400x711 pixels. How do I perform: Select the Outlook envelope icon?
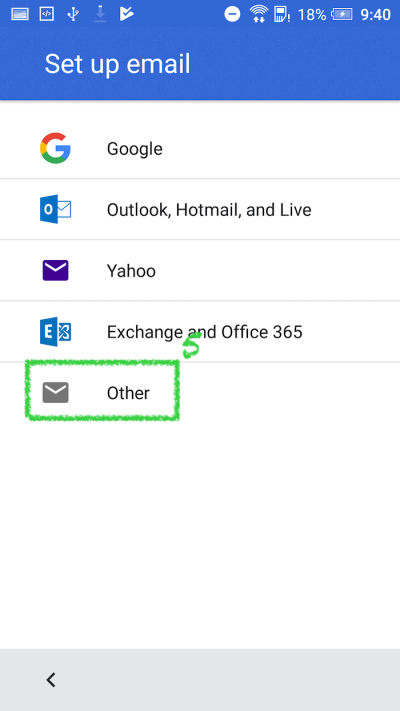[x=55, y=209]
